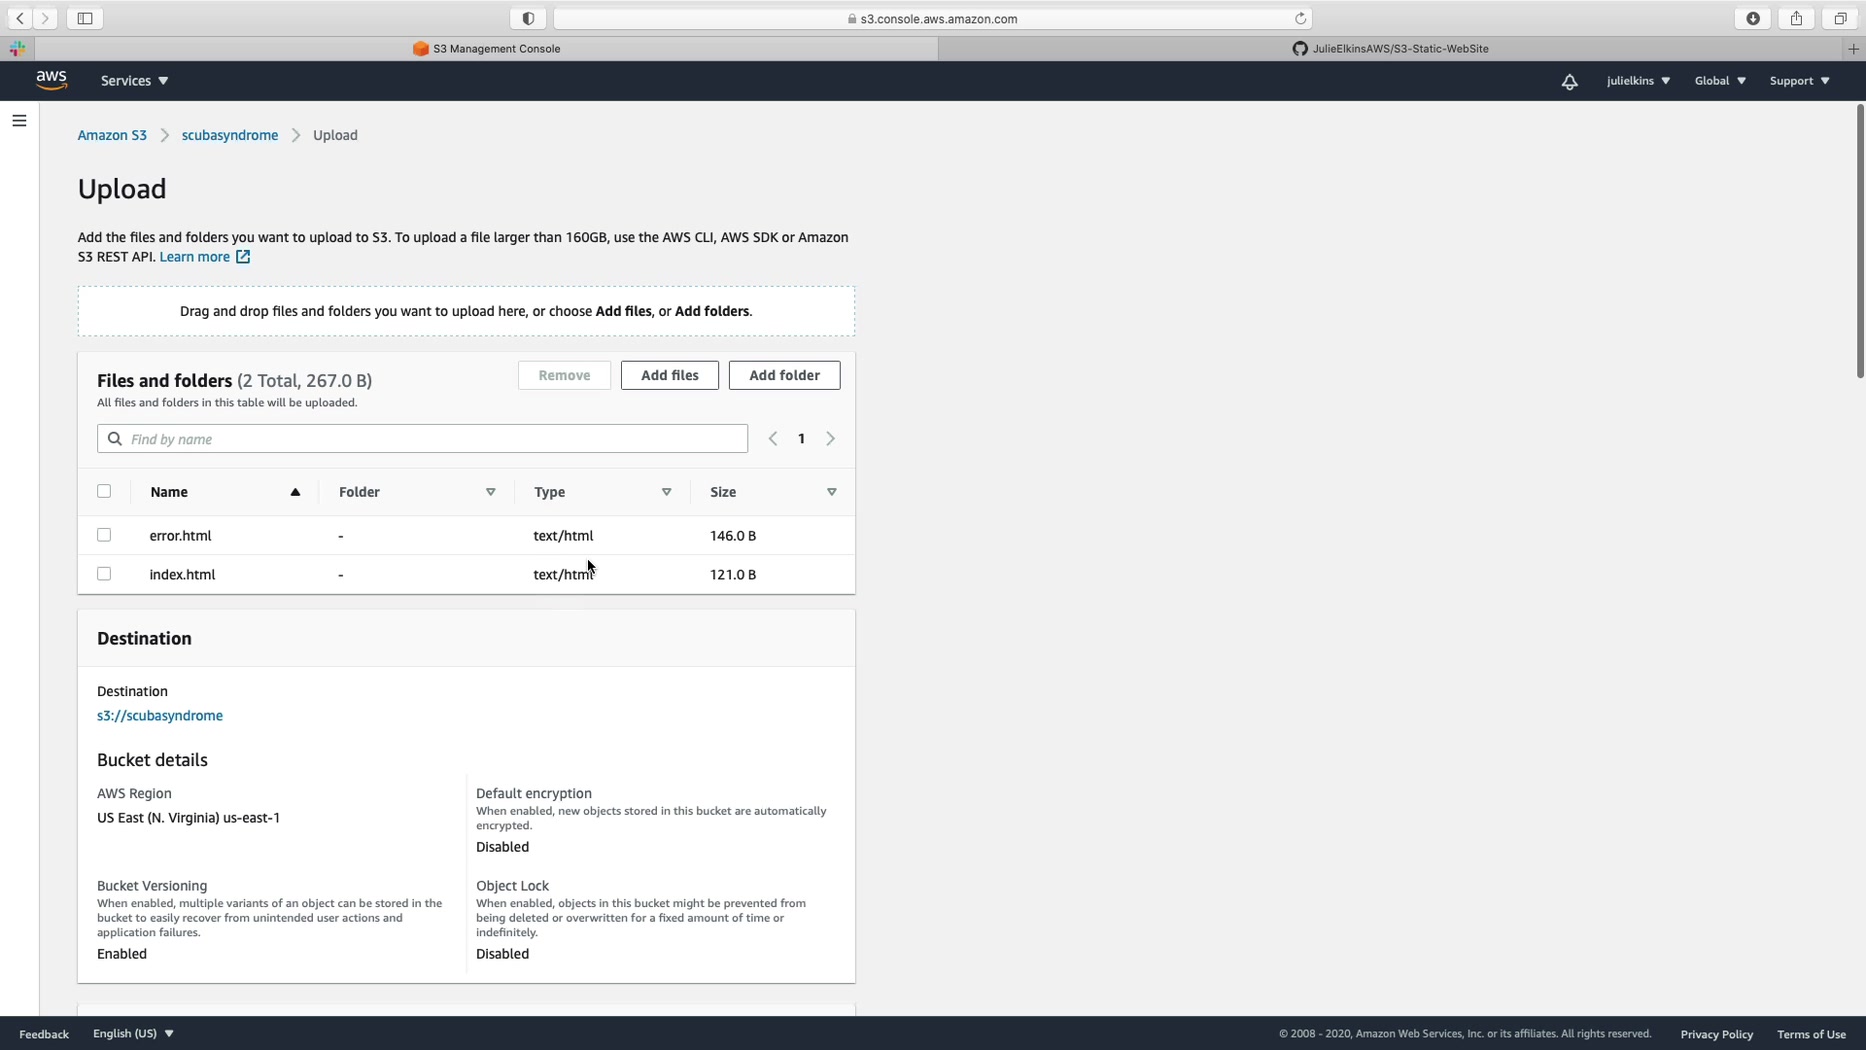Click the Upload breadcrumb text
The image size is (1866, 1050).
(335, 135)
